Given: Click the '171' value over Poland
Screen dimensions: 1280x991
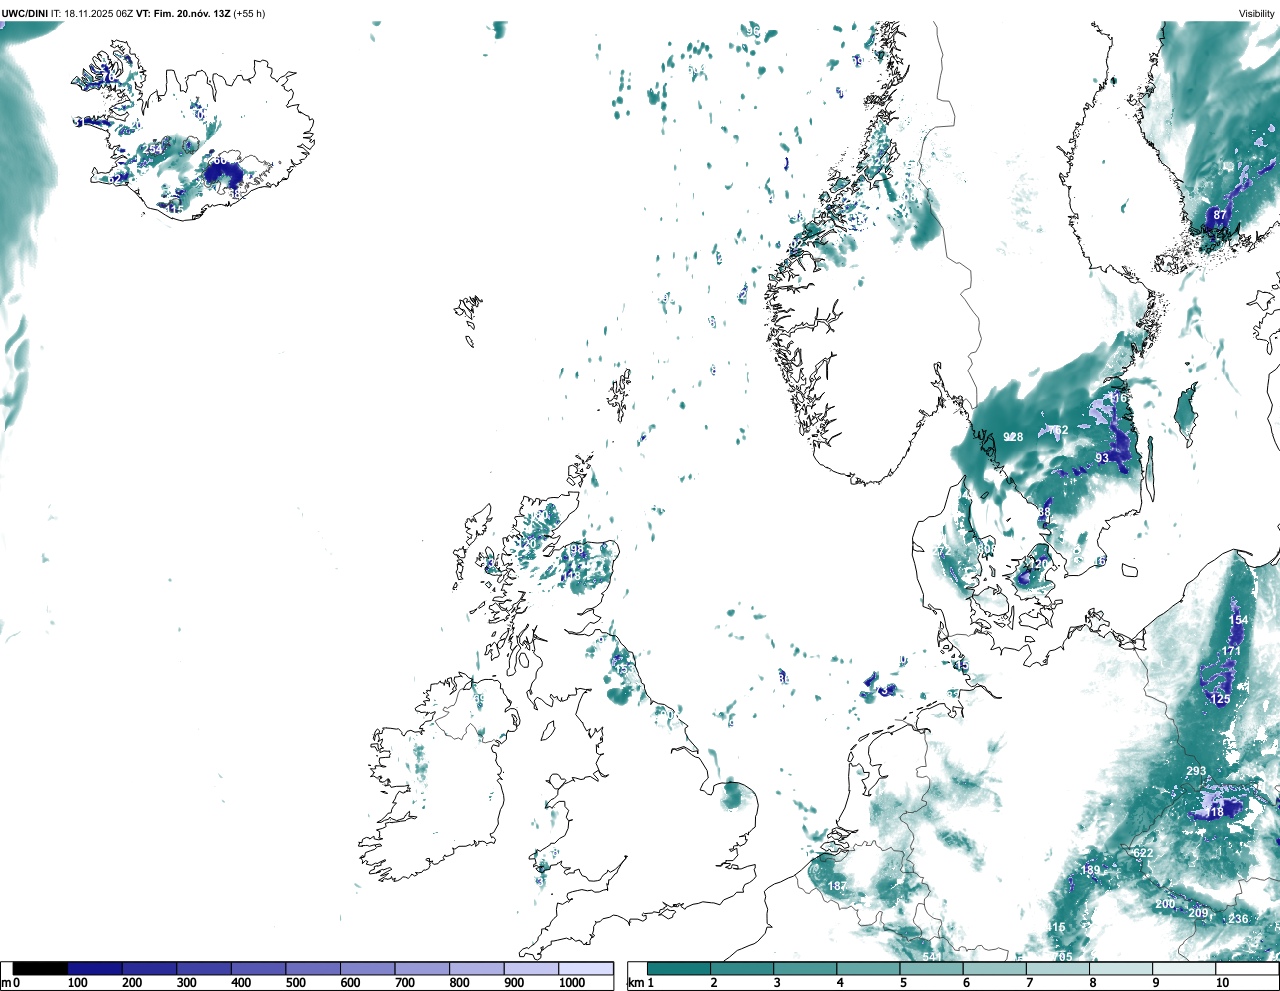Looking at the screenshot, I should (1231, 651).
